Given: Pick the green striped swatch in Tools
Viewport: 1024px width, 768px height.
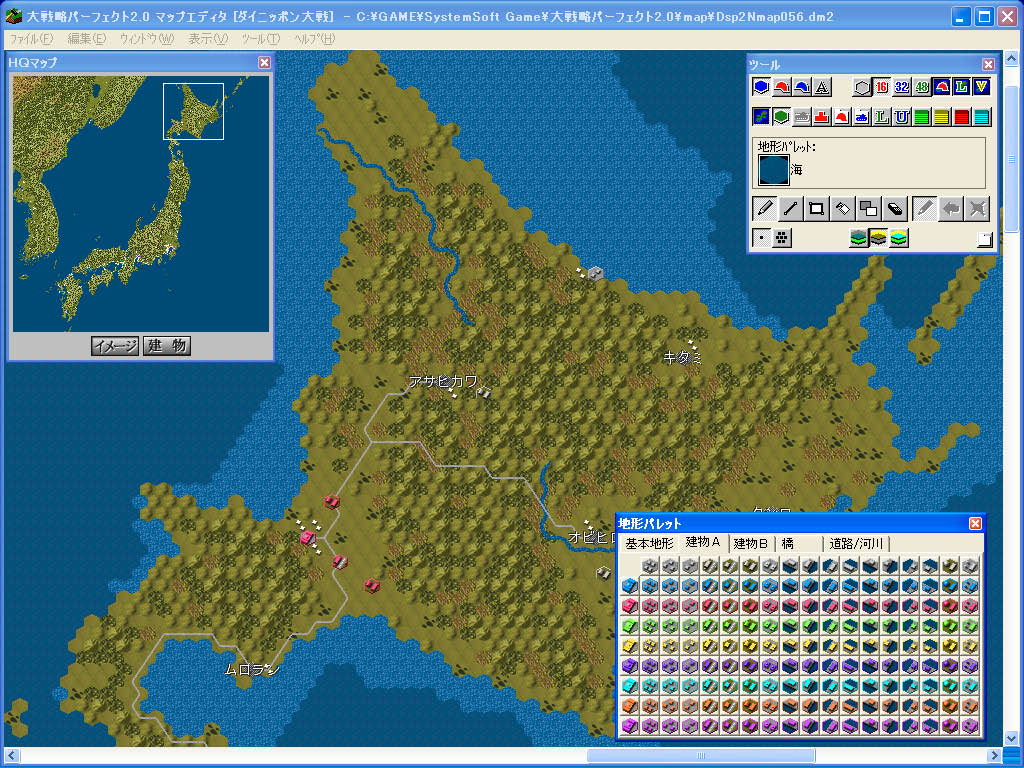Looking at the screenshot, I should coord(922,117).
